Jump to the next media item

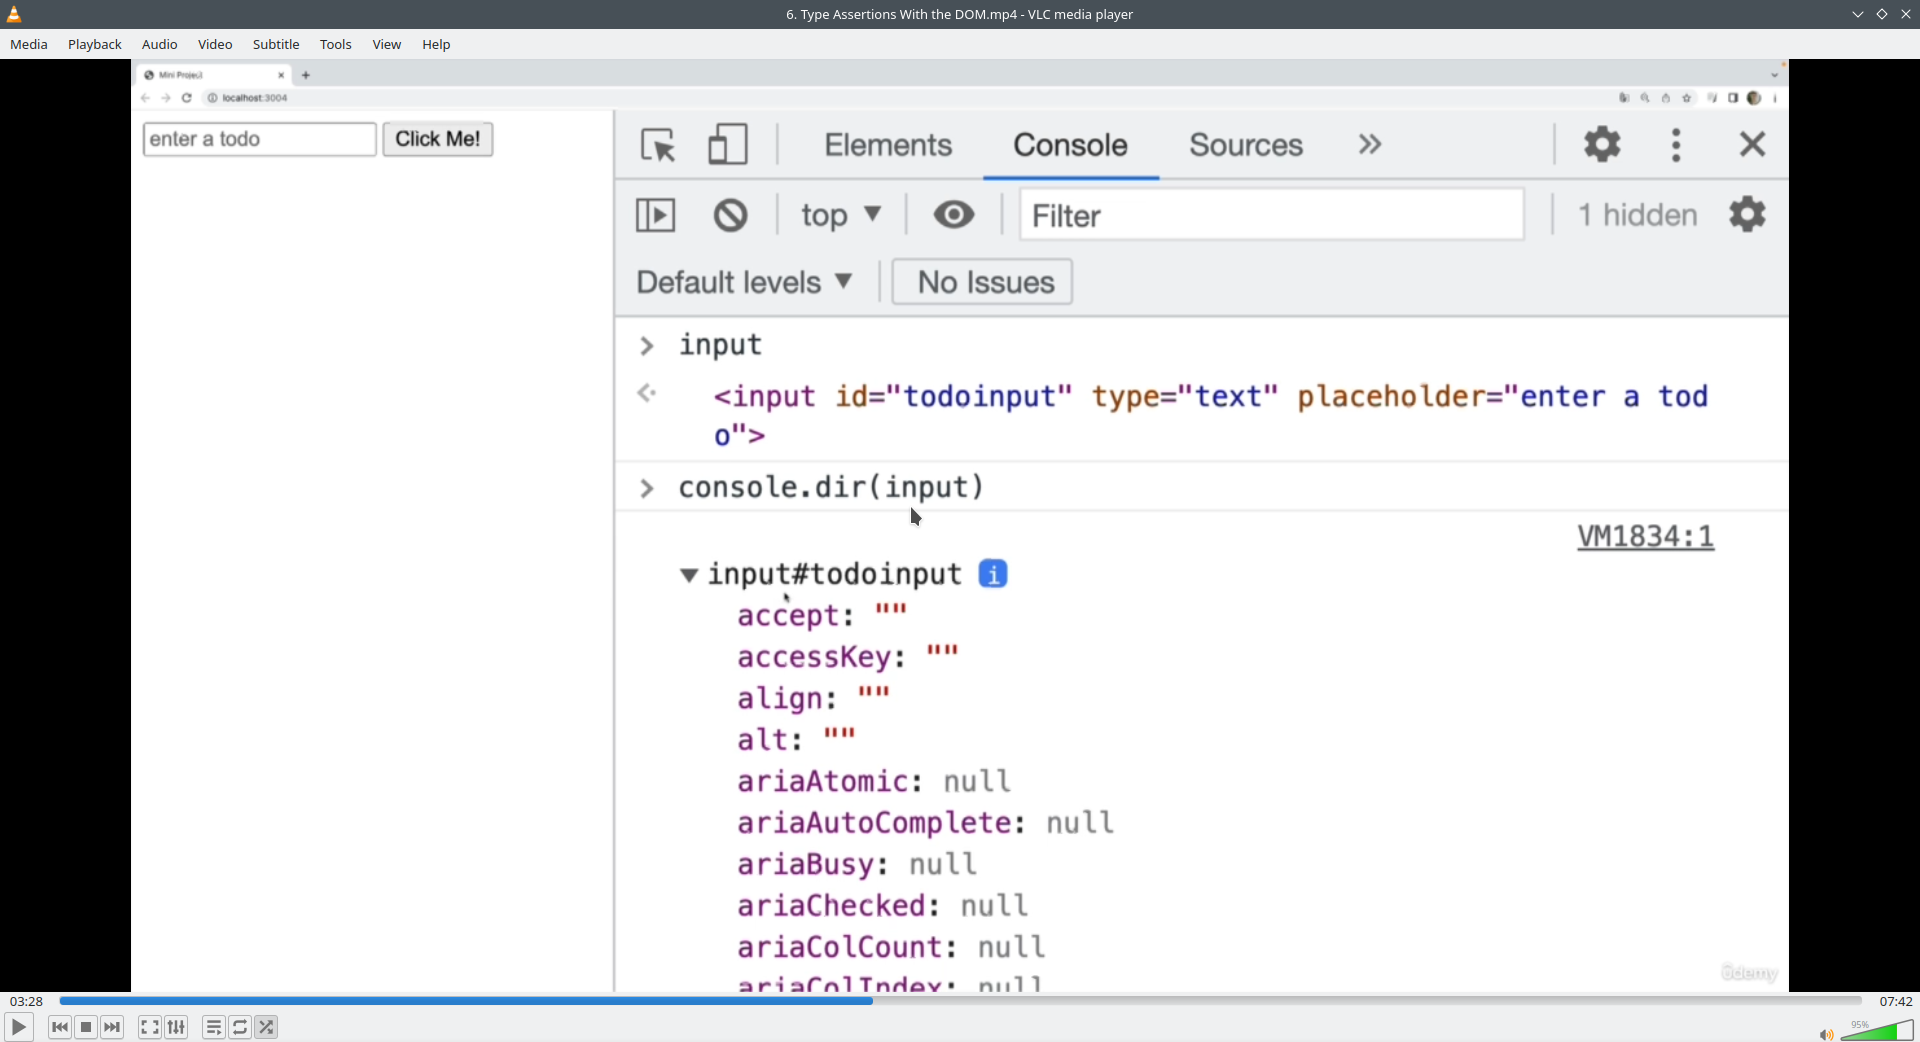pyautogui.click(x=112, y=1027)
